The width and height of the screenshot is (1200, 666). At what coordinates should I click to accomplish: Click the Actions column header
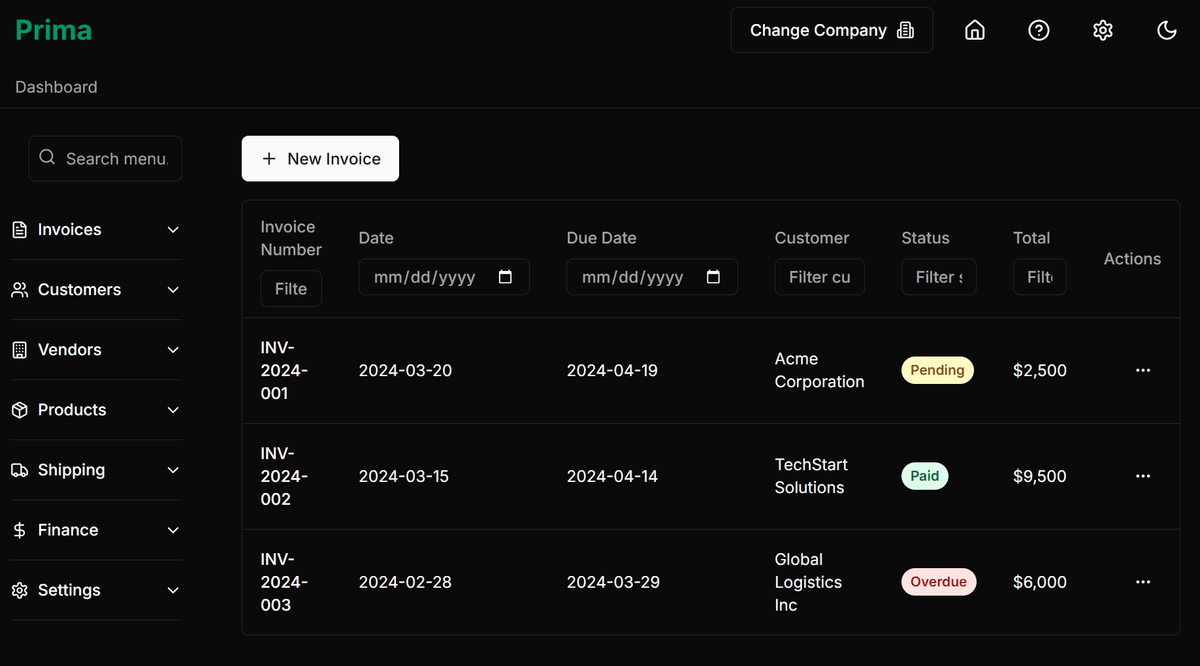pos(1132,259)
